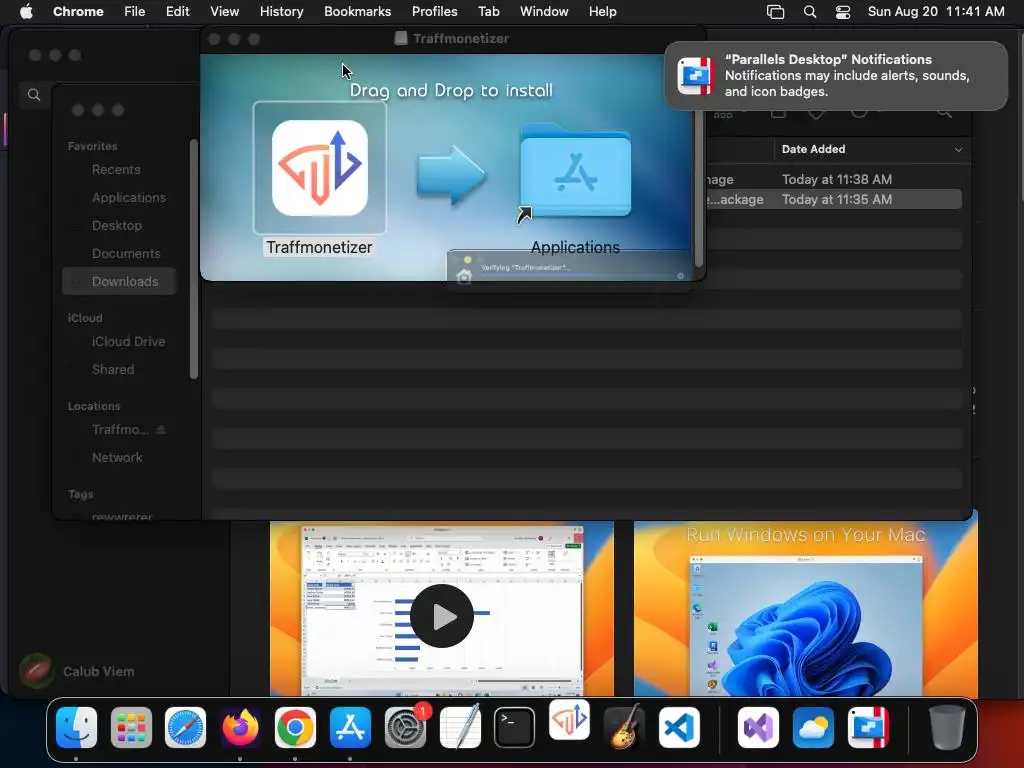Launch Safari from the dock
Viewport: 1024px width, 768px height.
185,727
